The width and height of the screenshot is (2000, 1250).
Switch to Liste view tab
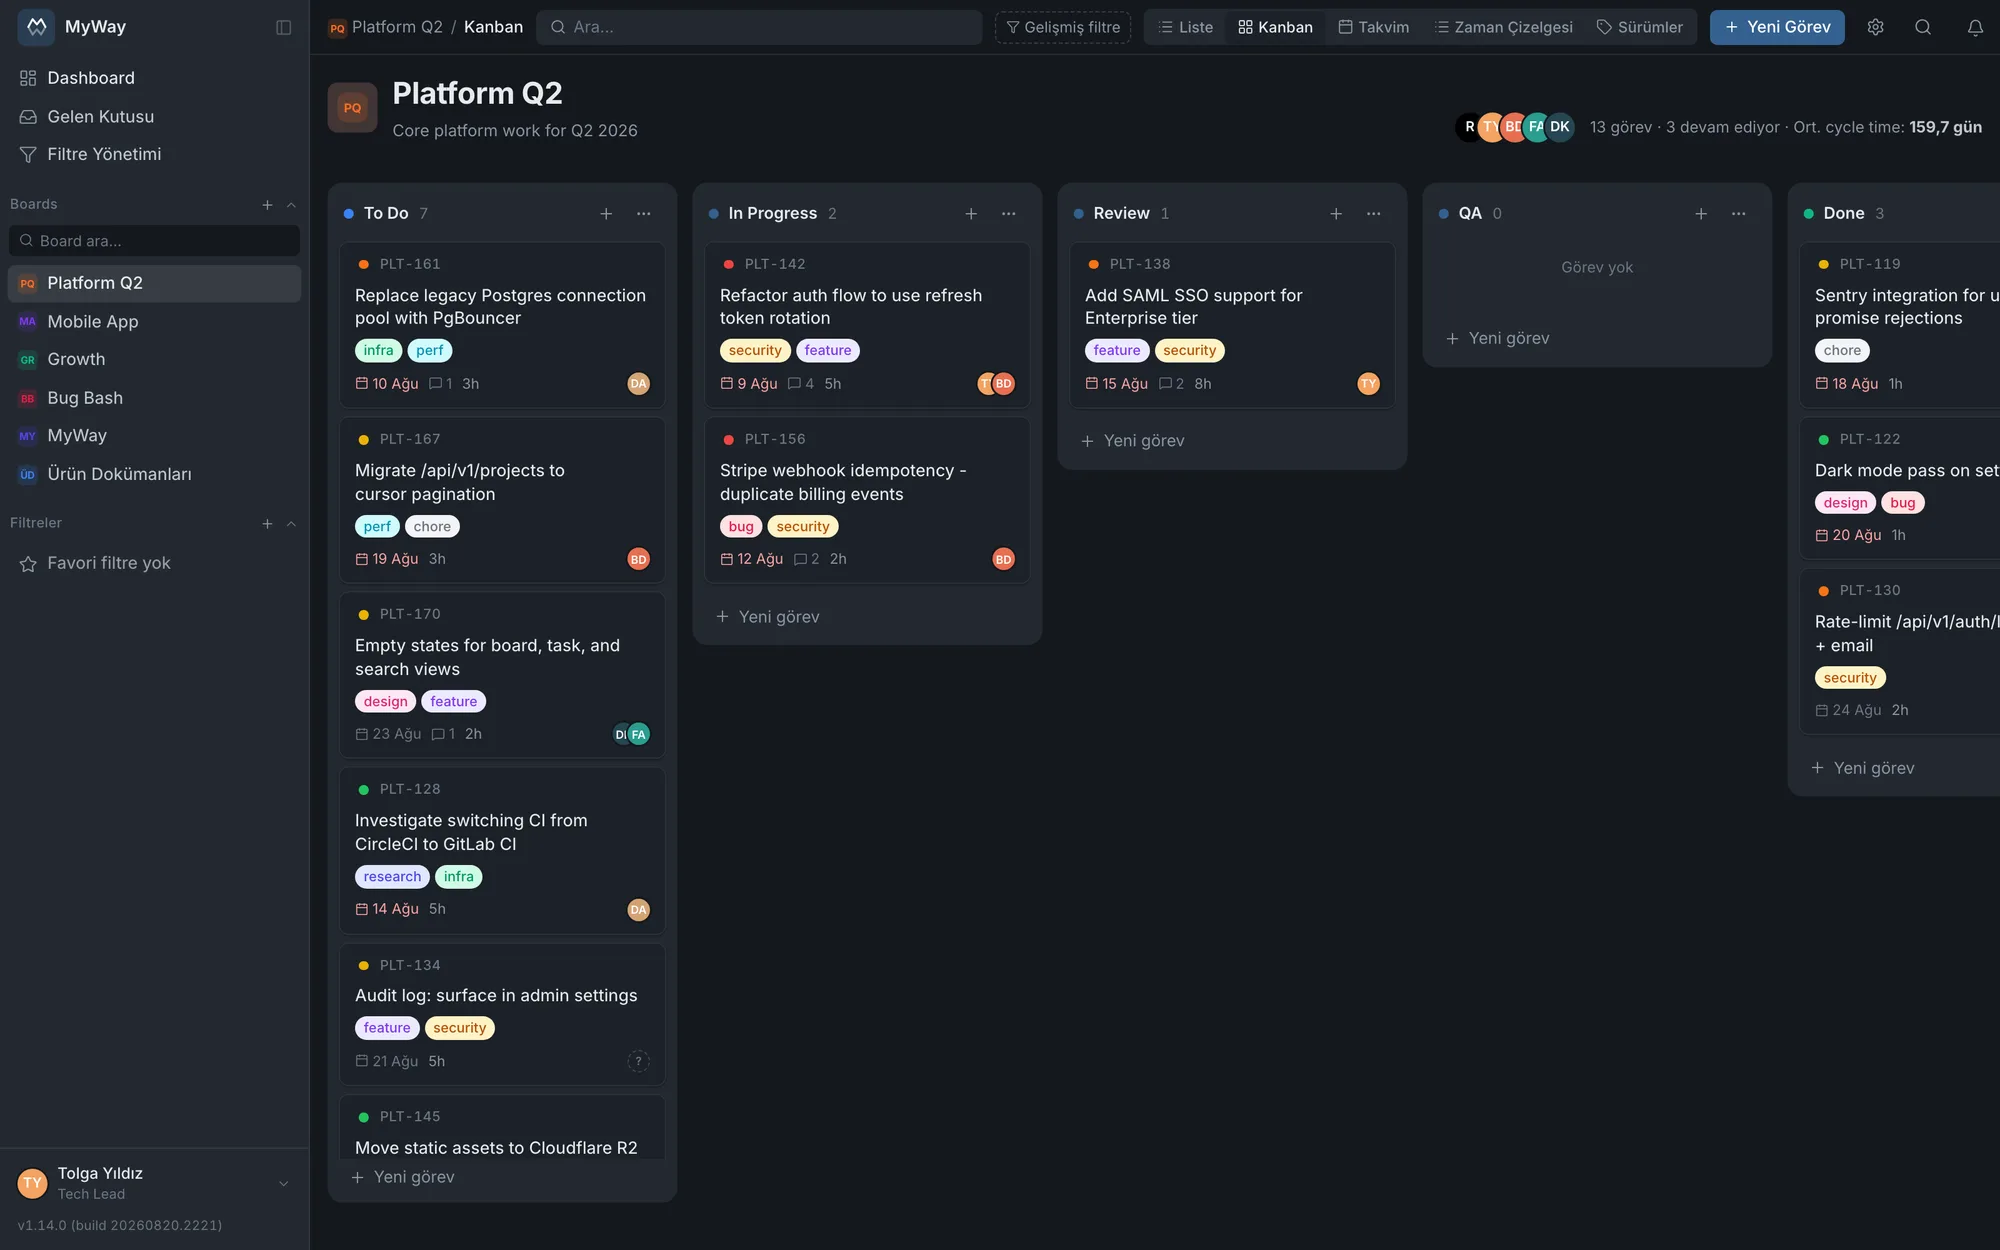1186,27
